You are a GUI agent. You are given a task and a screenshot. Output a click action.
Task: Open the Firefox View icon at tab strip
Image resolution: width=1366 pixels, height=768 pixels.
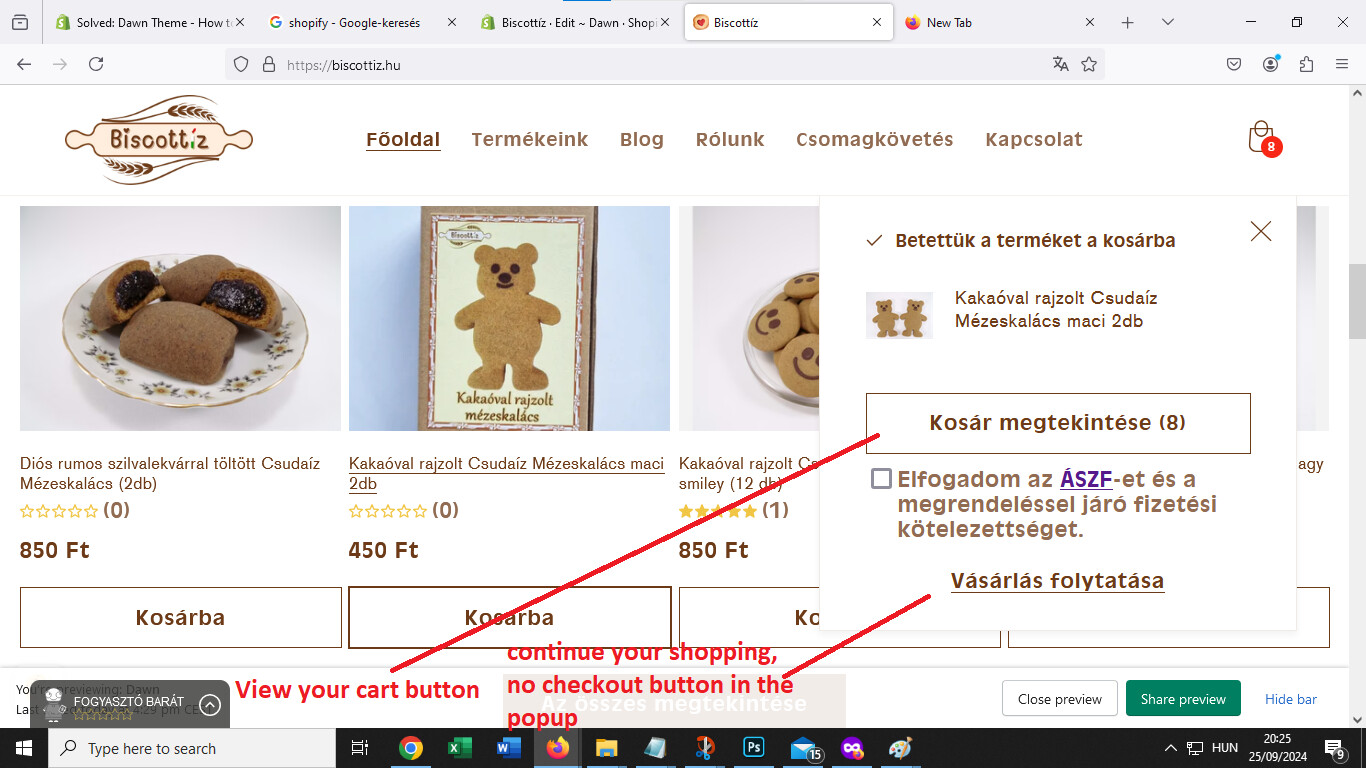[20, 22]
